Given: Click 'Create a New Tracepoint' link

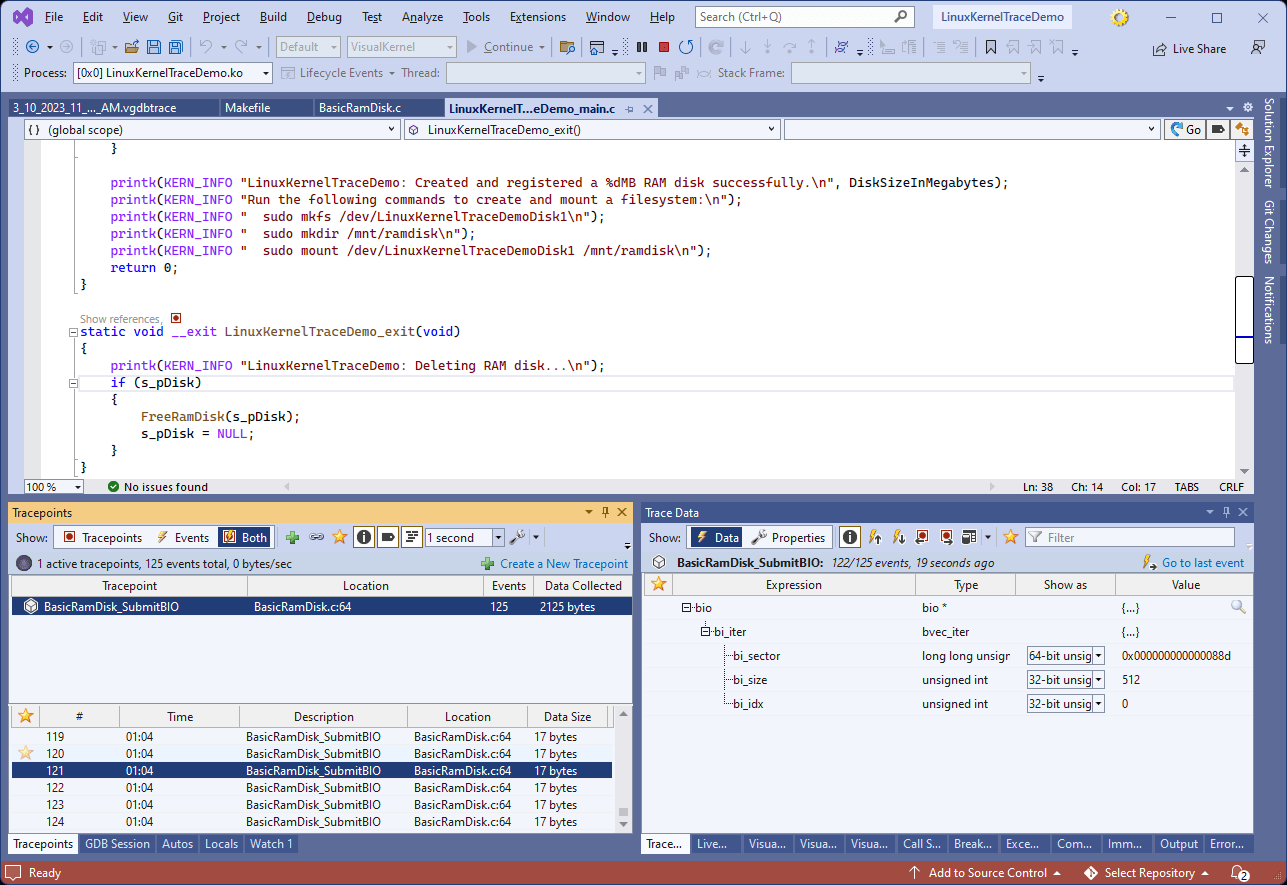Looking at the screenshot, I should point(563,564).
